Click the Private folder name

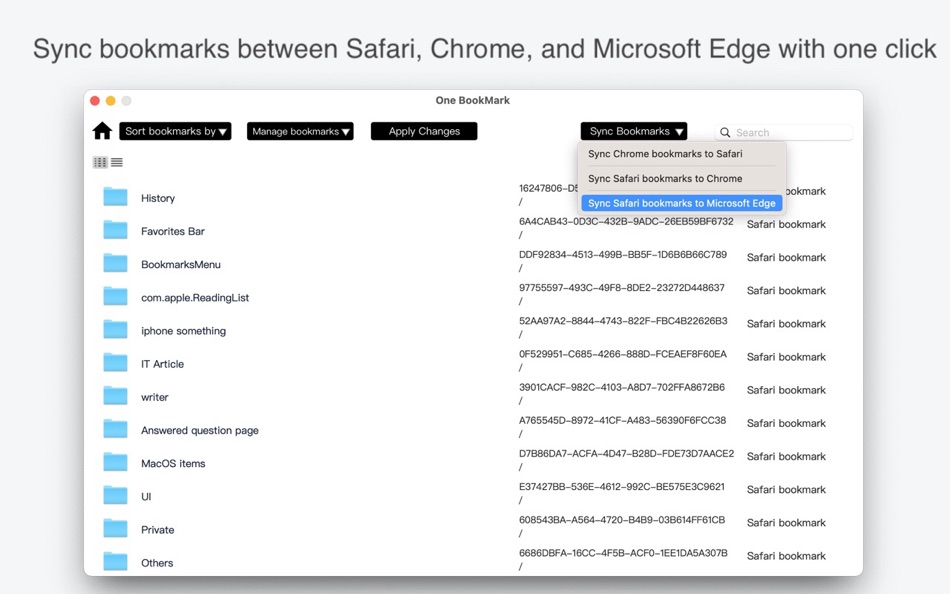pyautogui.click(x=158, y=530)
